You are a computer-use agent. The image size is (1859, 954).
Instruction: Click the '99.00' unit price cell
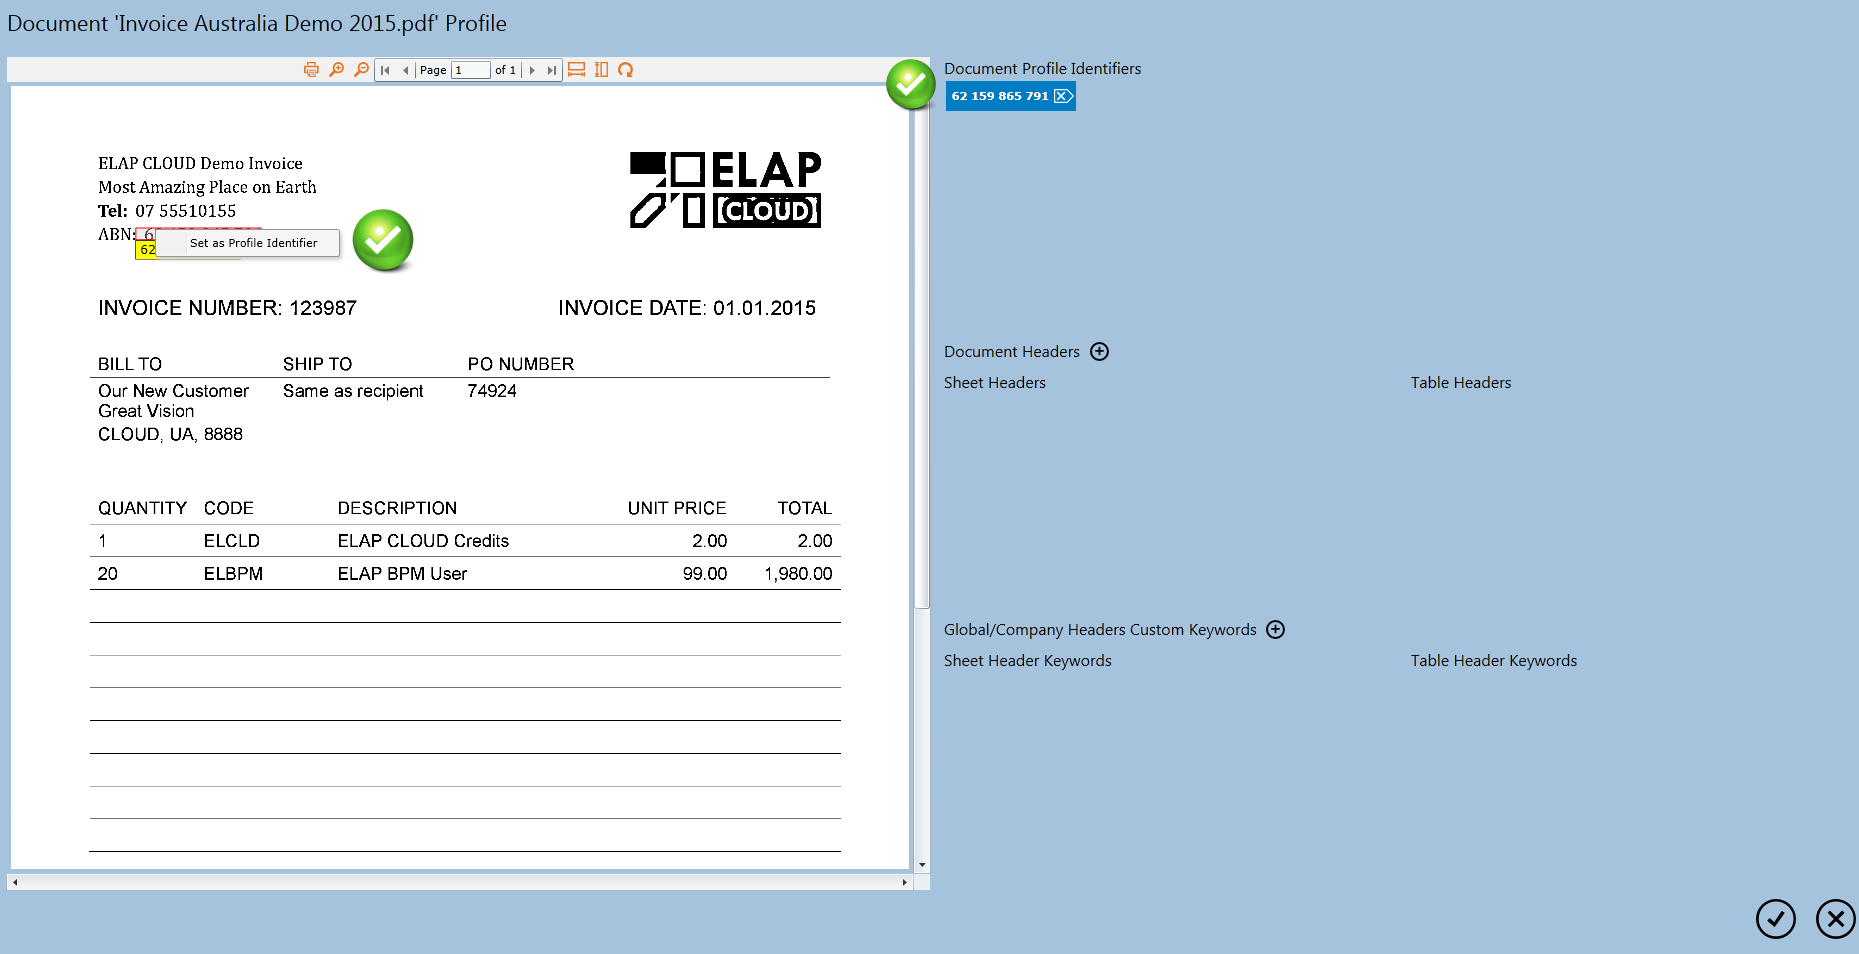pyautogui.click(x=705, y=574)
